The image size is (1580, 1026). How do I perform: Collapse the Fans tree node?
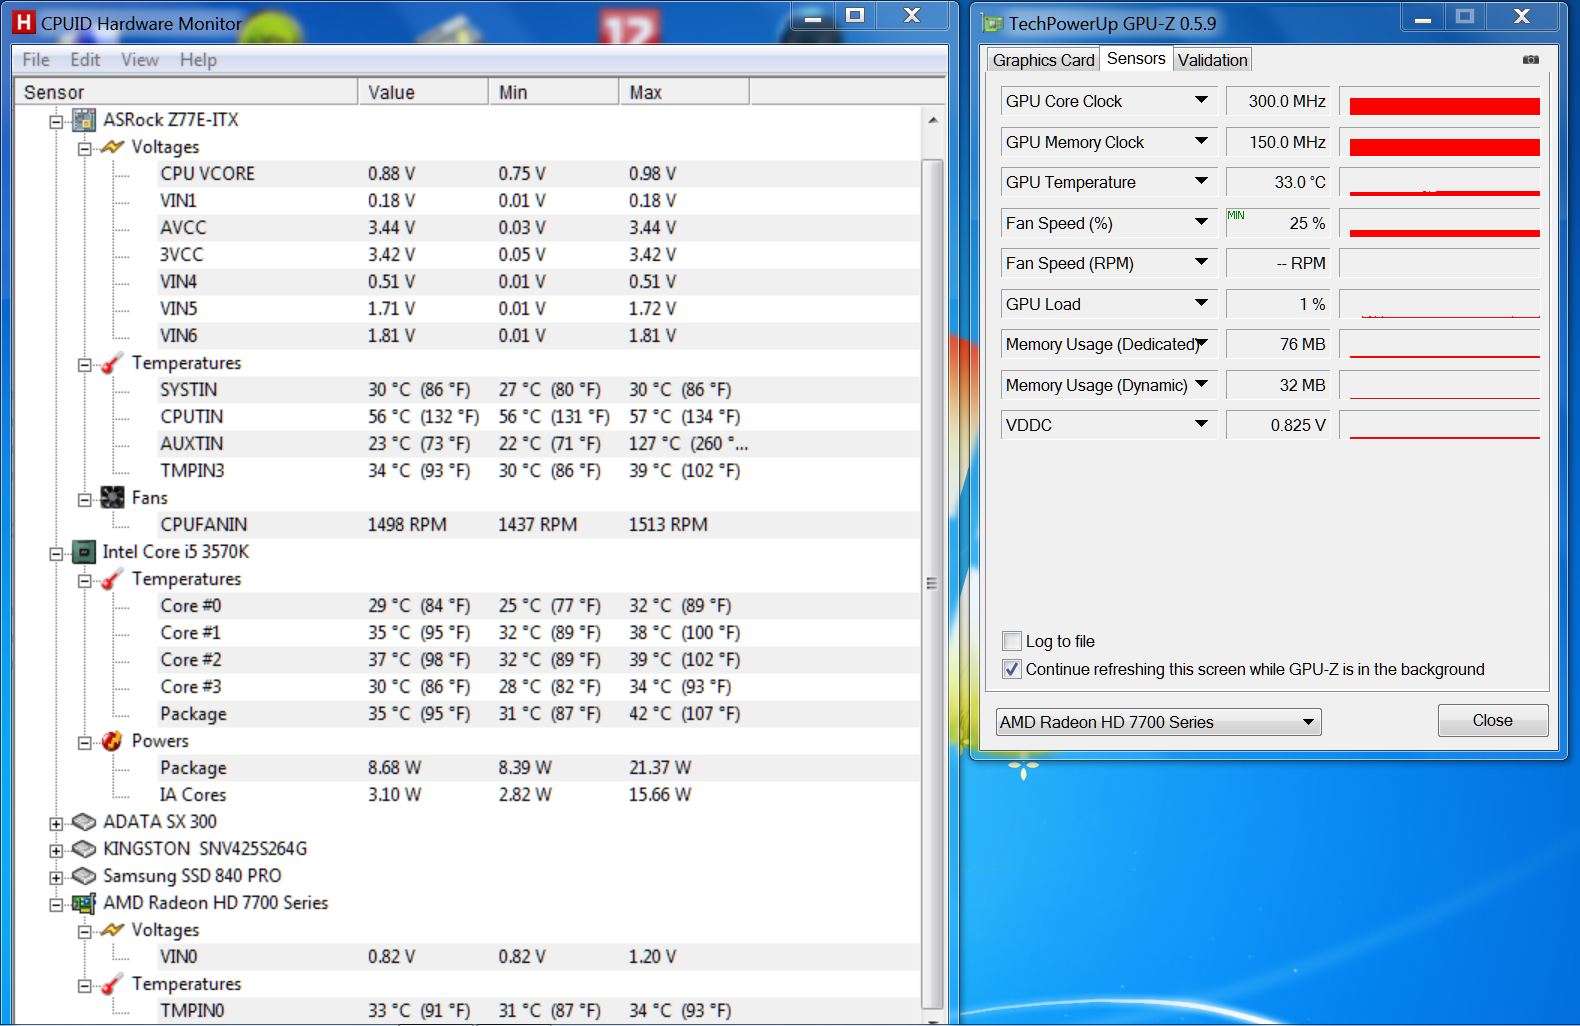[x=85, y=500]
